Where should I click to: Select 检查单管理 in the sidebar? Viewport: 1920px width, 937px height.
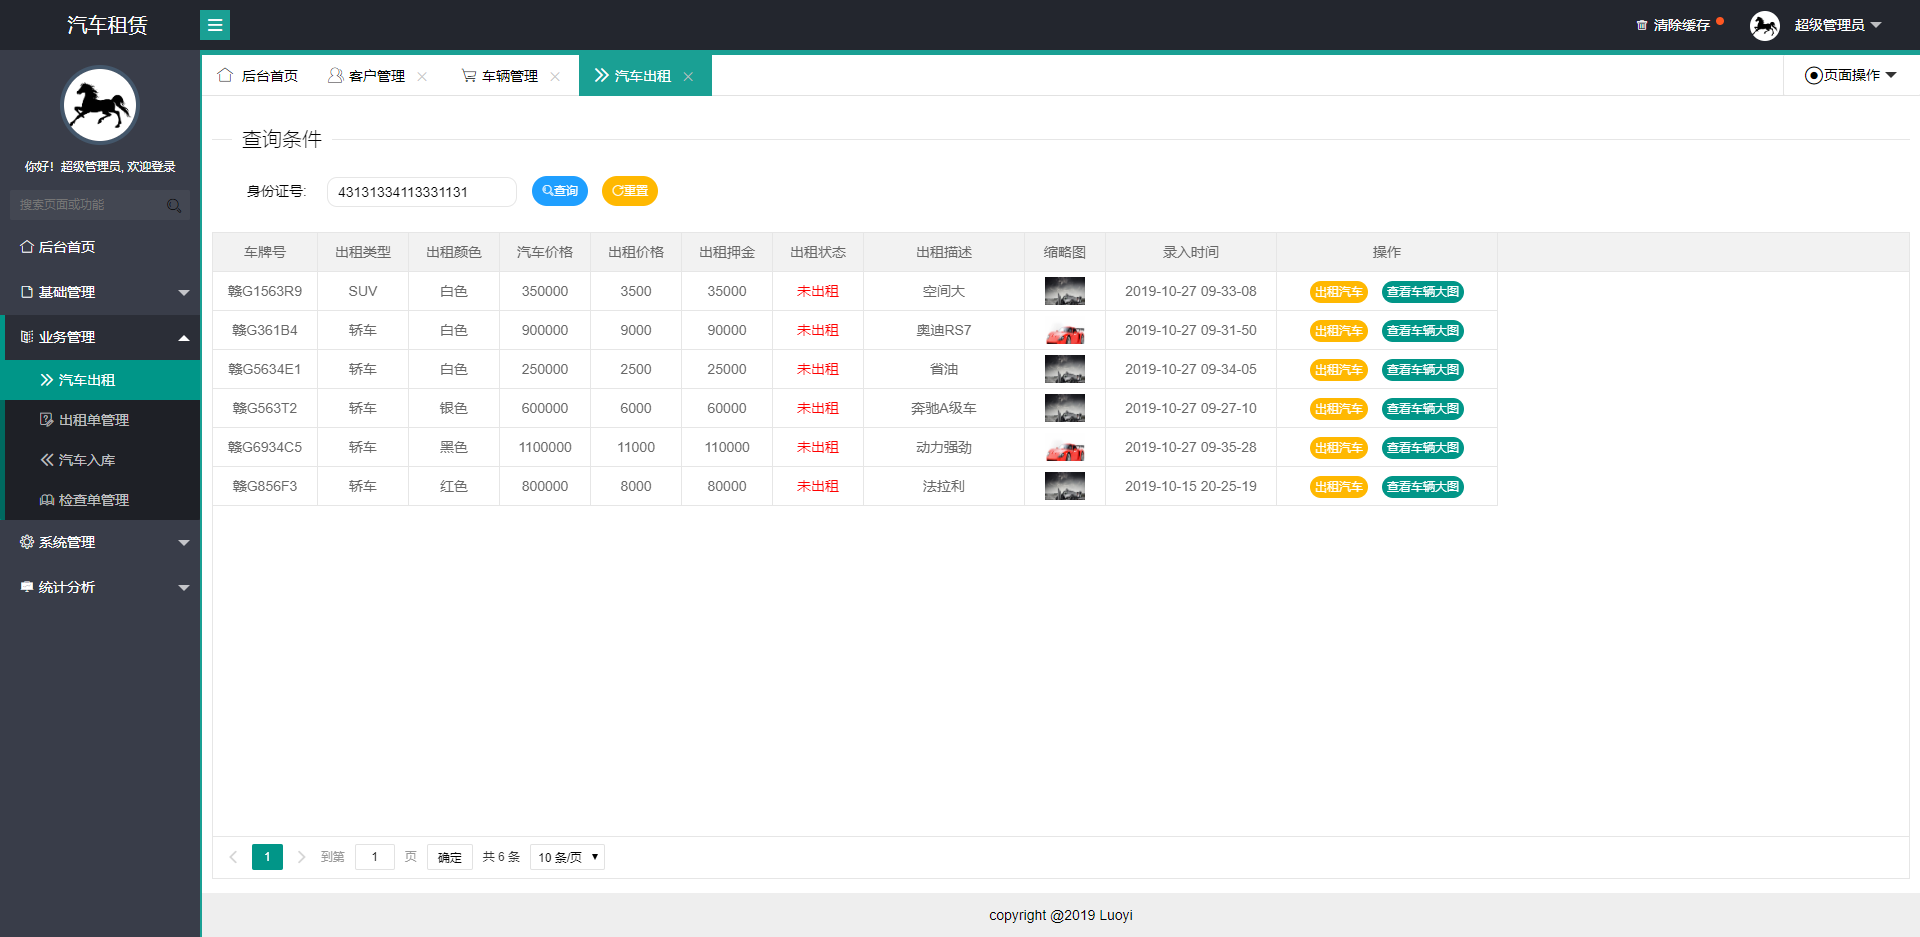102,500
